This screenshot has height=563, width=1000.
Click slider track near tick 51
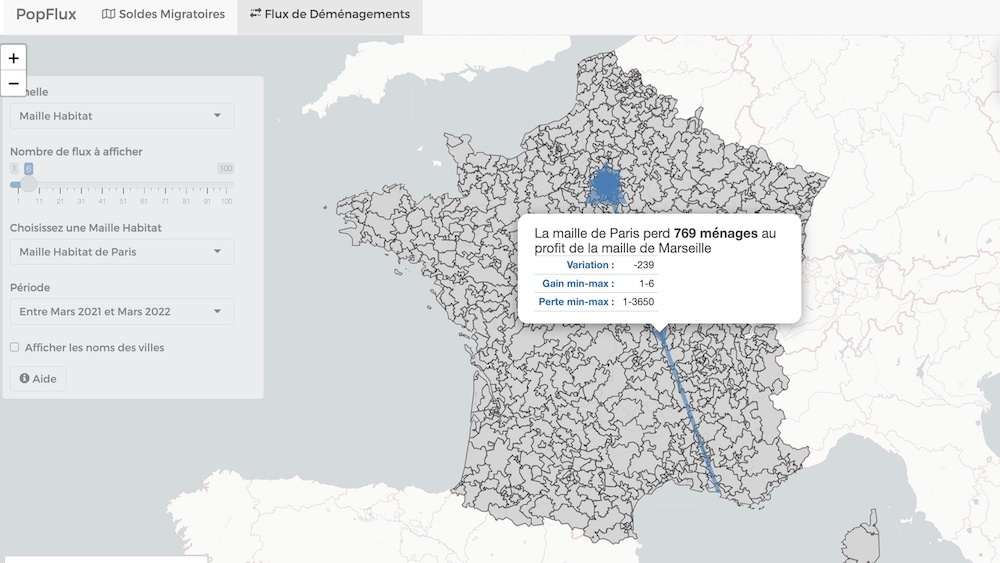tap(122, 185)
